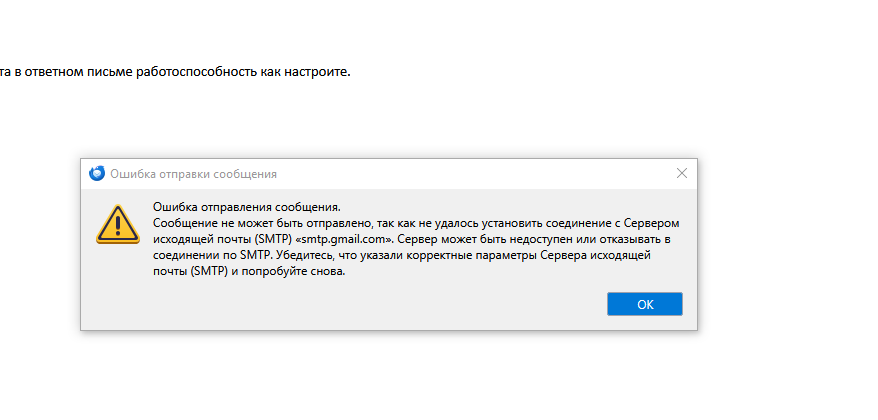Click the dialog title «Ошибка отправки сообщения»
Screen dimensions: 878x420
pyautogui.click(x=193, y=174)
